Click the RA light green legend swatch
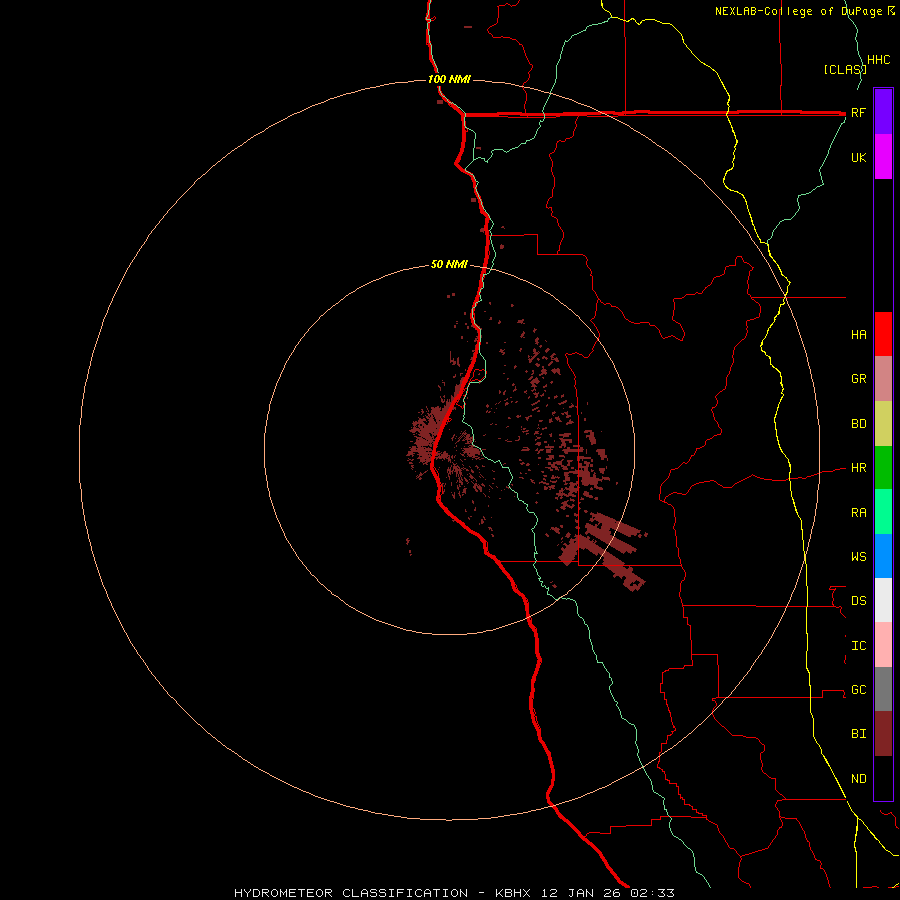 (x=883, y=512)
